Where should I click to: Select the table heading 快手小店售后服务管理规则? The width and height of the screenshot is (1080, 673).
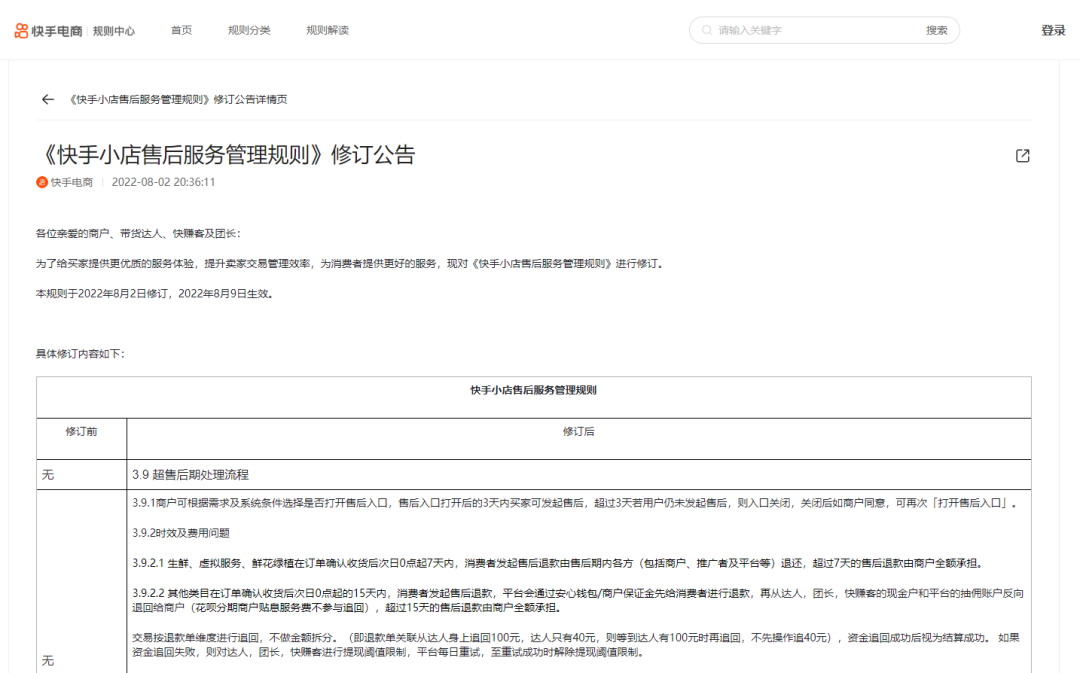pyautogui.click(x=534, y=390)
